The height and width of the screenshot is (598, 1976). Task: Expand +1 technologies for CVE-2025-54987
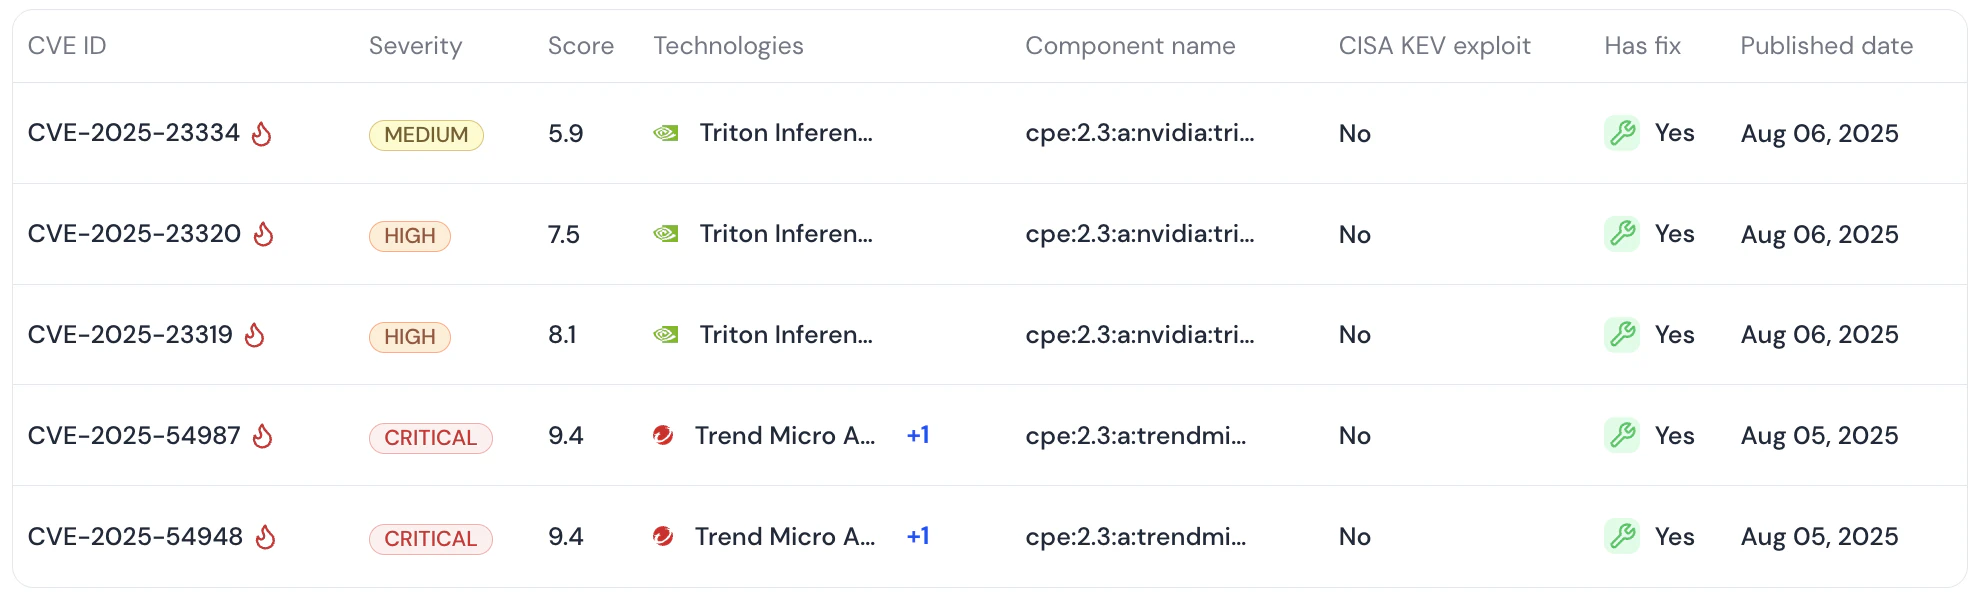click(x=918, y=435)
